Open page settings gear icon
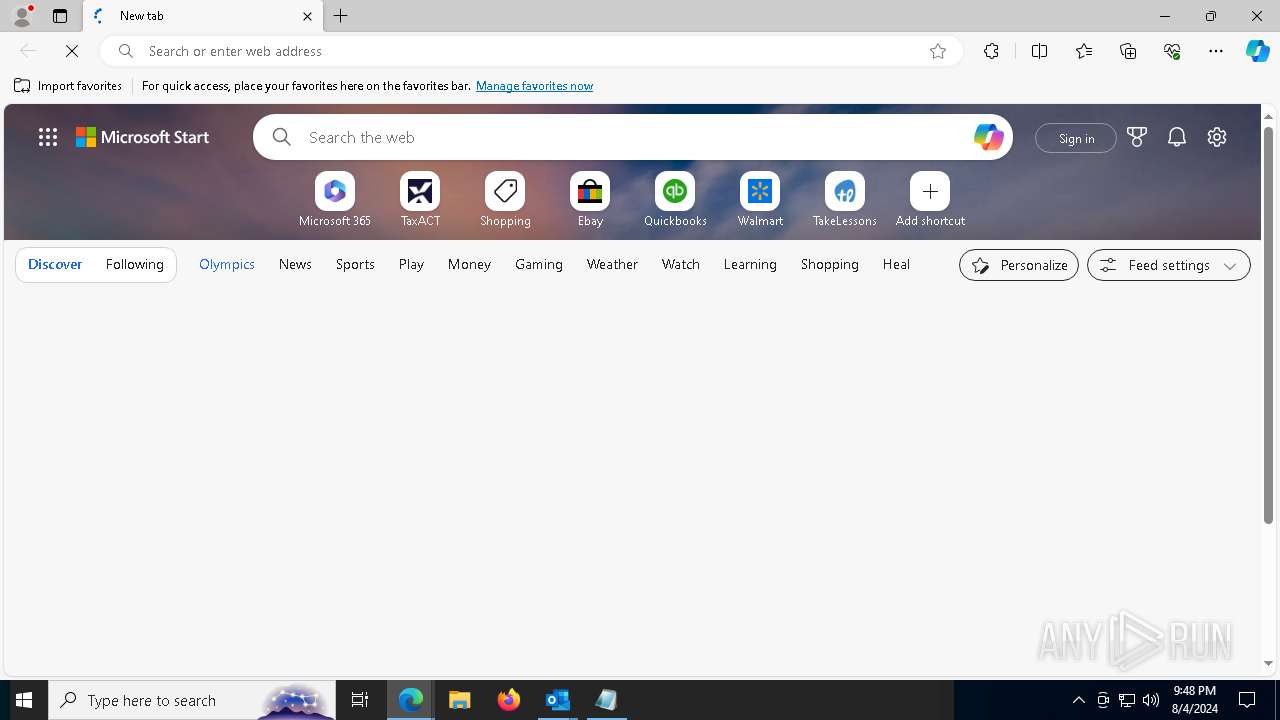1280x720 pixels. [1217, 137]
